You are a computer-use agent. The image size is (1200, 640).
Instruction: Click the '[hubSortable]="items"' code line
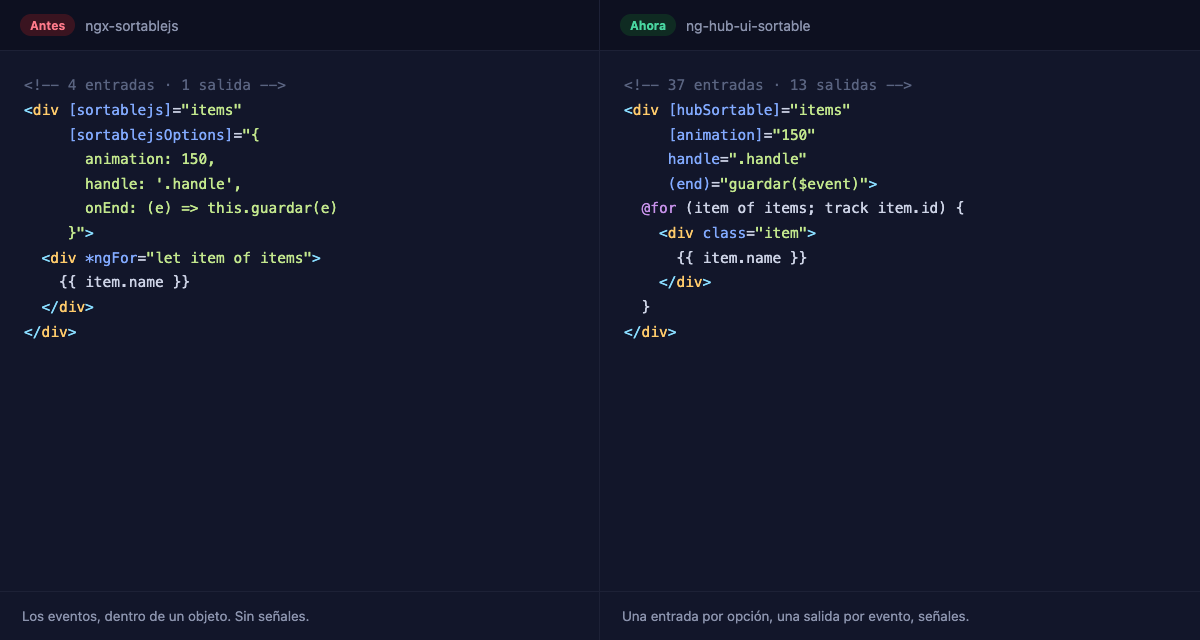coord(737,110)
